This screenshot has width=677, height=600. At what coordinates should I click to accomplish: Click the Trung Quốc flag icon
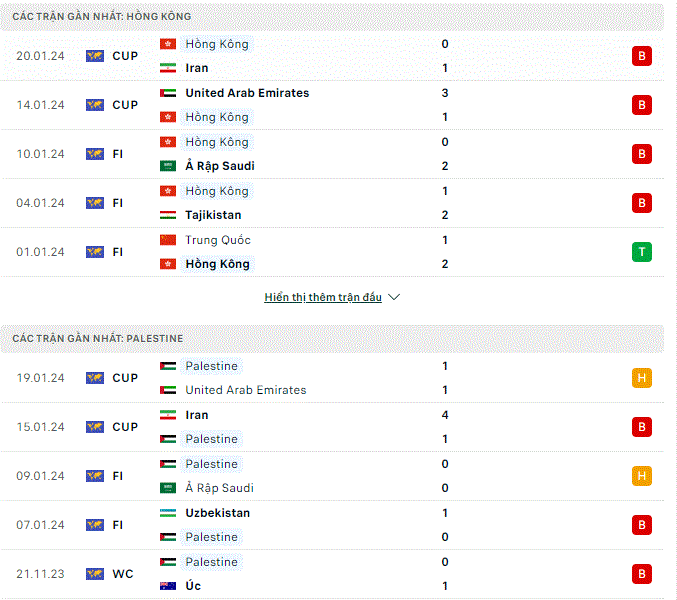[x=168, y=240]
